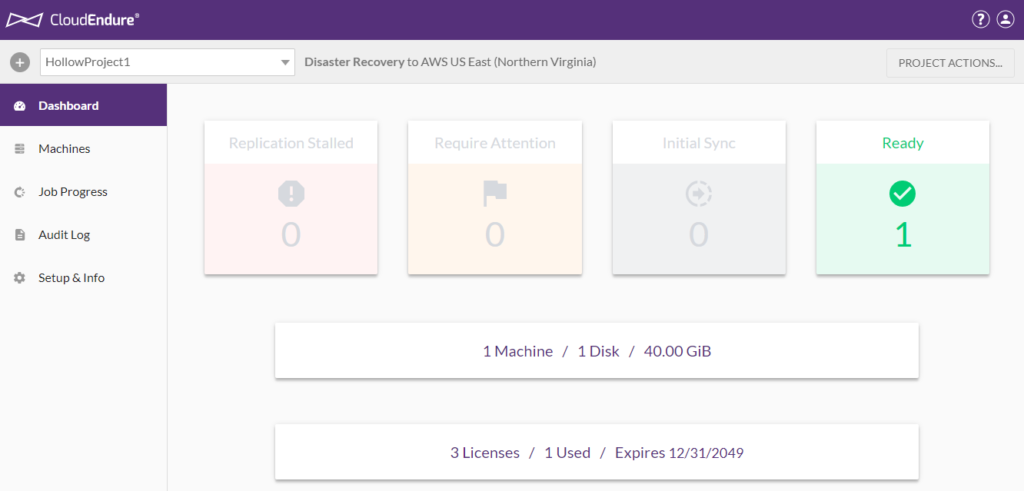Click the machine, disk and GiB summary bar
The width and height of the screenshot is (1024, 491).
pos(596,351)
